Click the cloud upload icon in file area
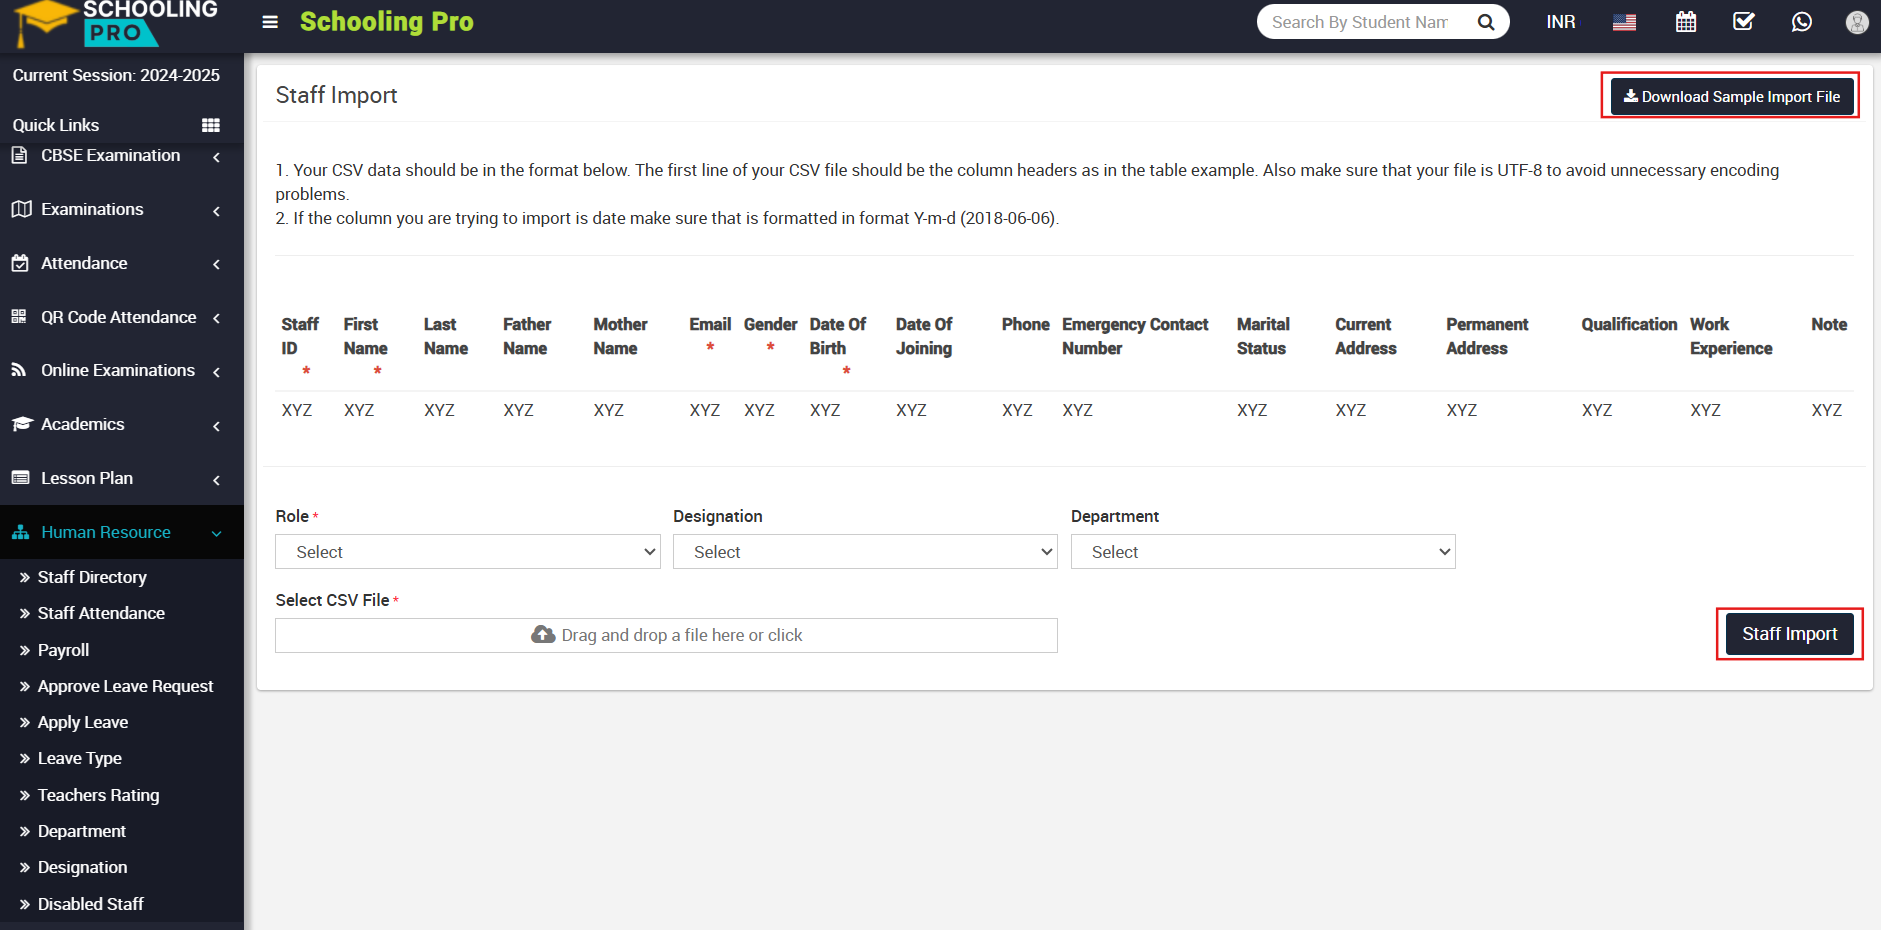This screenshot has width=1881, height=930. [543, 635]
